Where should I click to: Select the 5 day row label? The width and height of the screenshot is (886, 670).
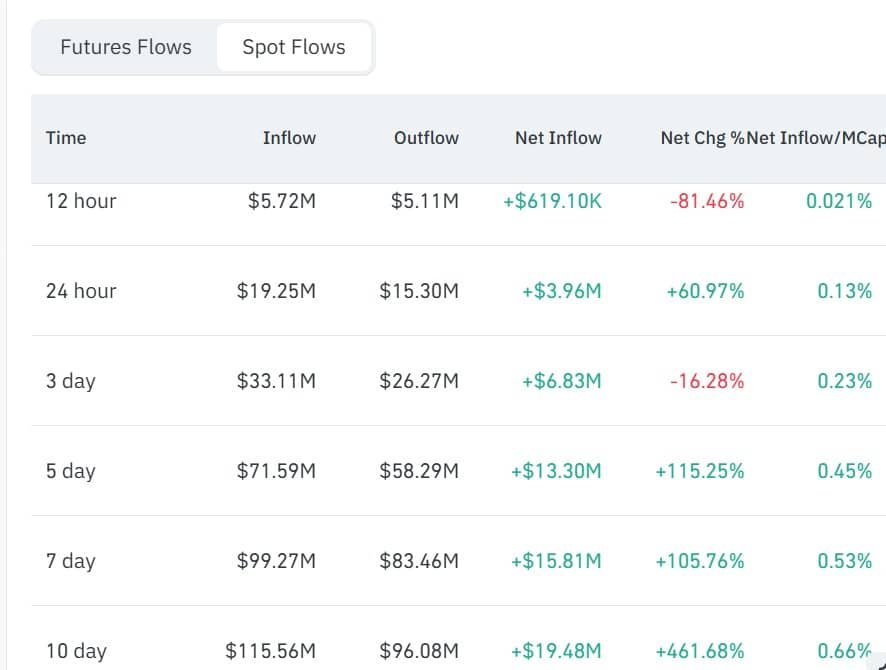(71, 471)
